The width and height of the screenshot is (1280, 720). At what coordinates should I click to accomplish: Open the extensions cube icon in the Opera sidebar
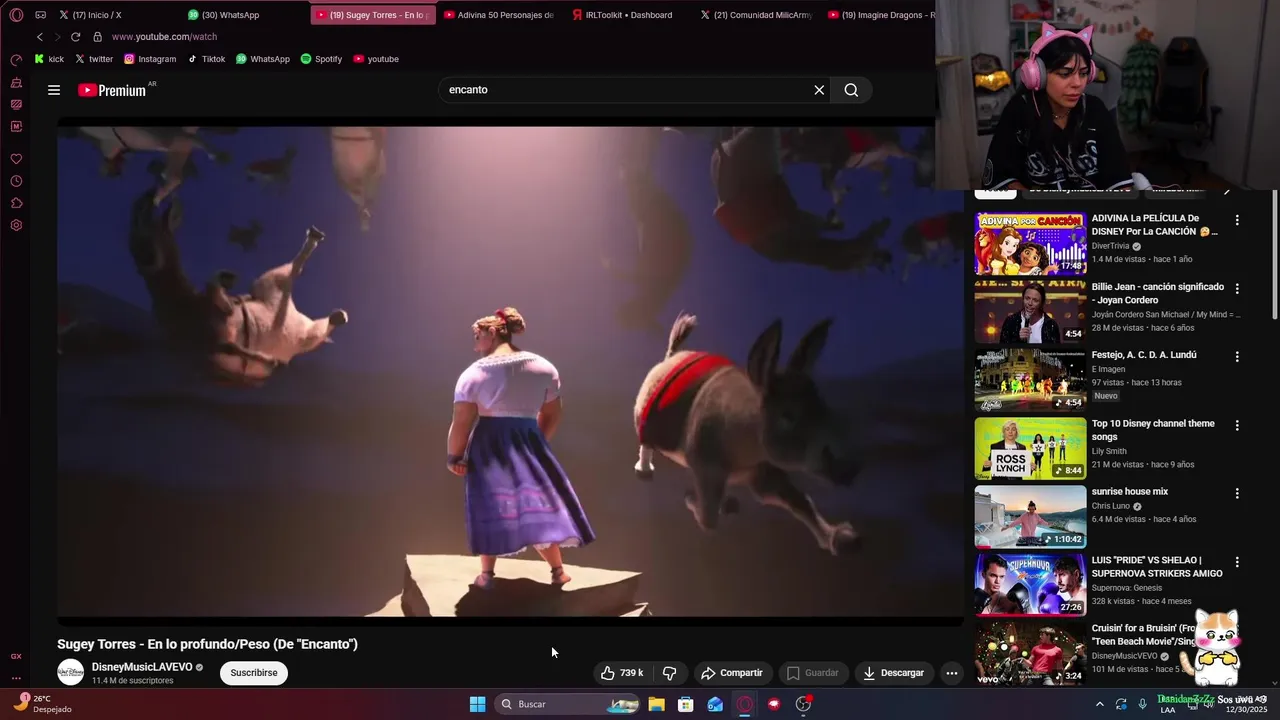click(16, 203)
